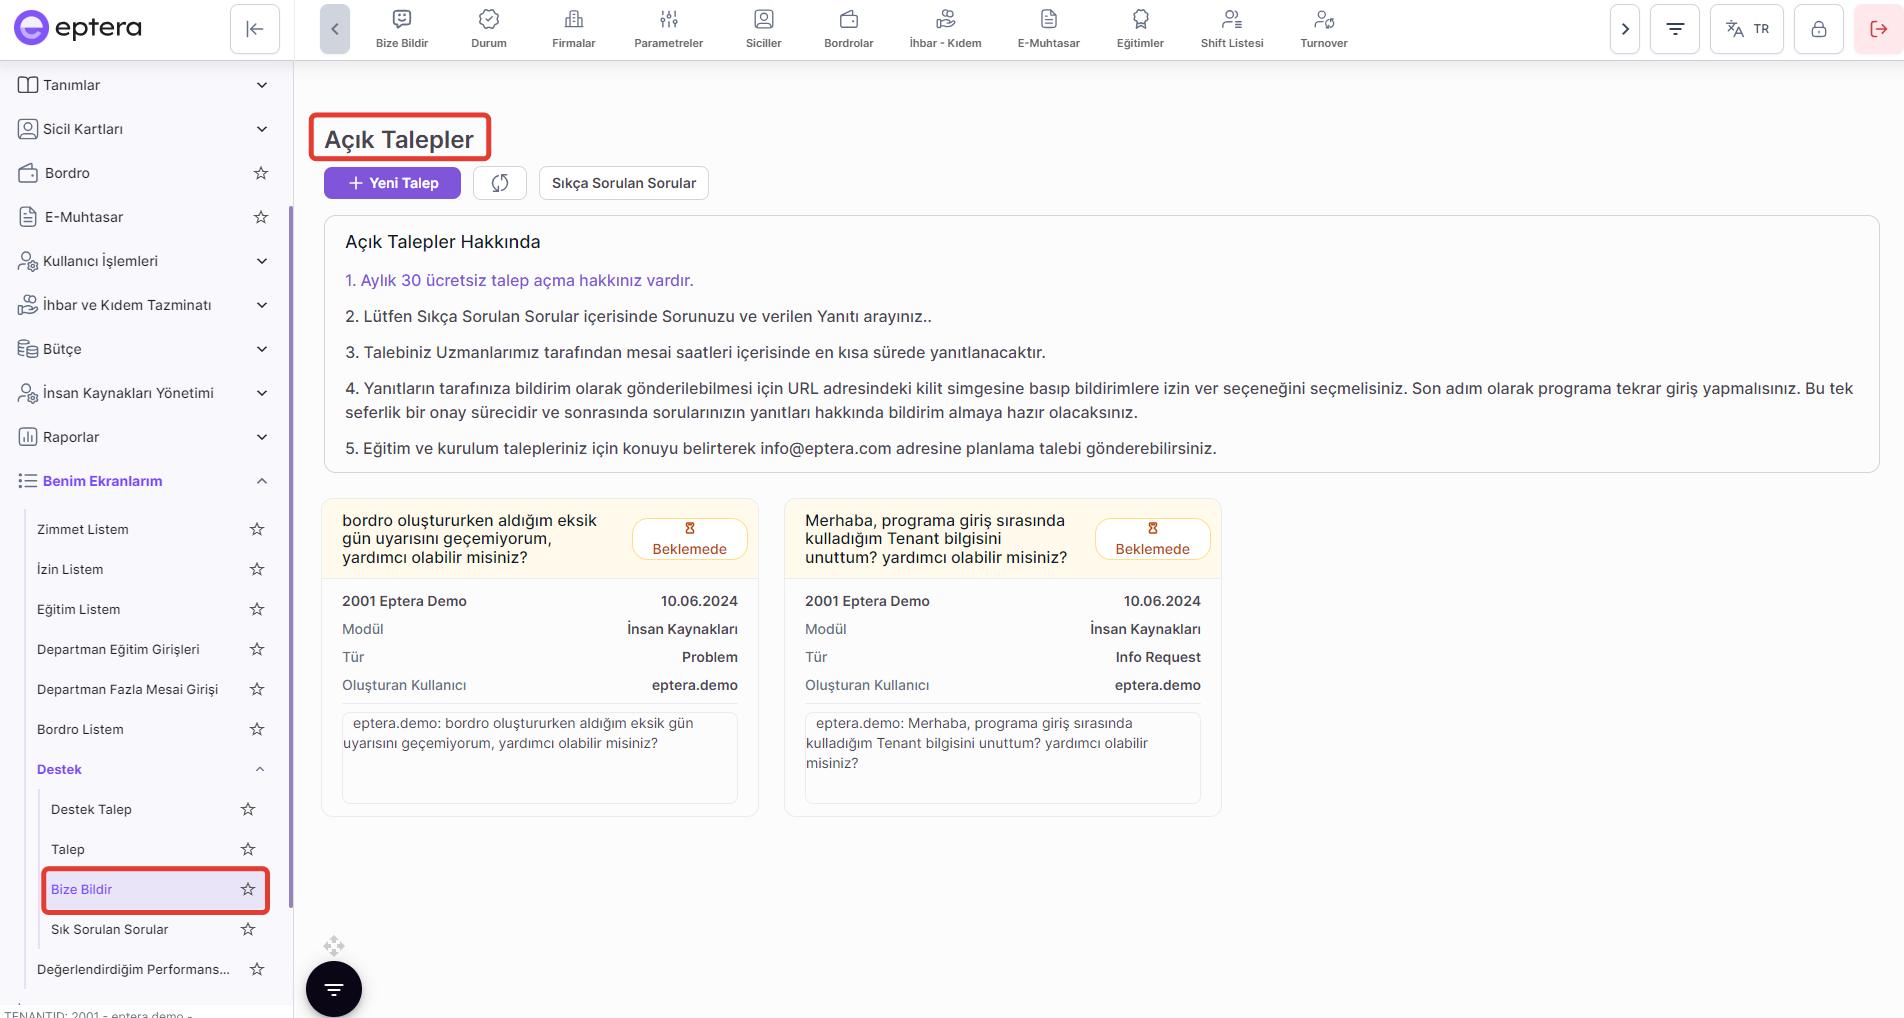Open İzin Listem in sidebar

pyautogui.click(x=70, y=569)
